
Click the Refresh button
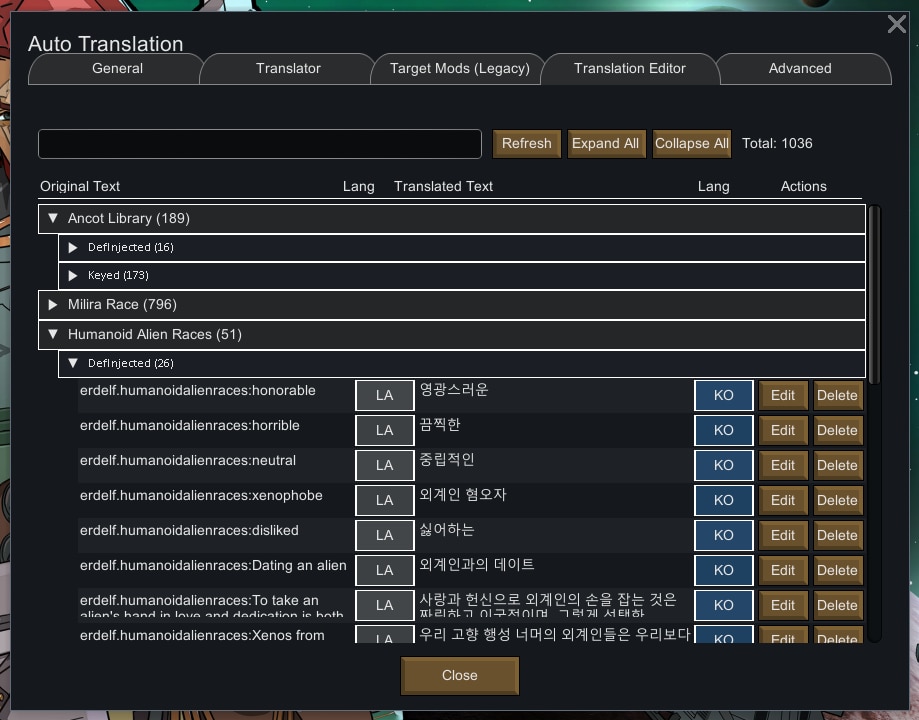tap(526, 143)
